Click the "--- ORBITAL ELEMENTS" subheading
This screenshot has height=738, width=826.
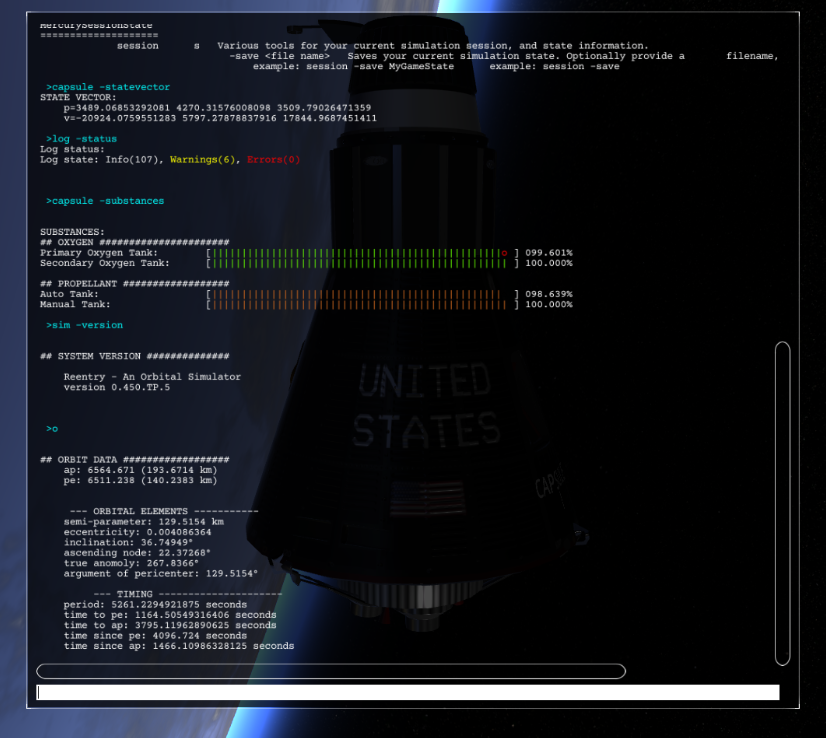164,511
